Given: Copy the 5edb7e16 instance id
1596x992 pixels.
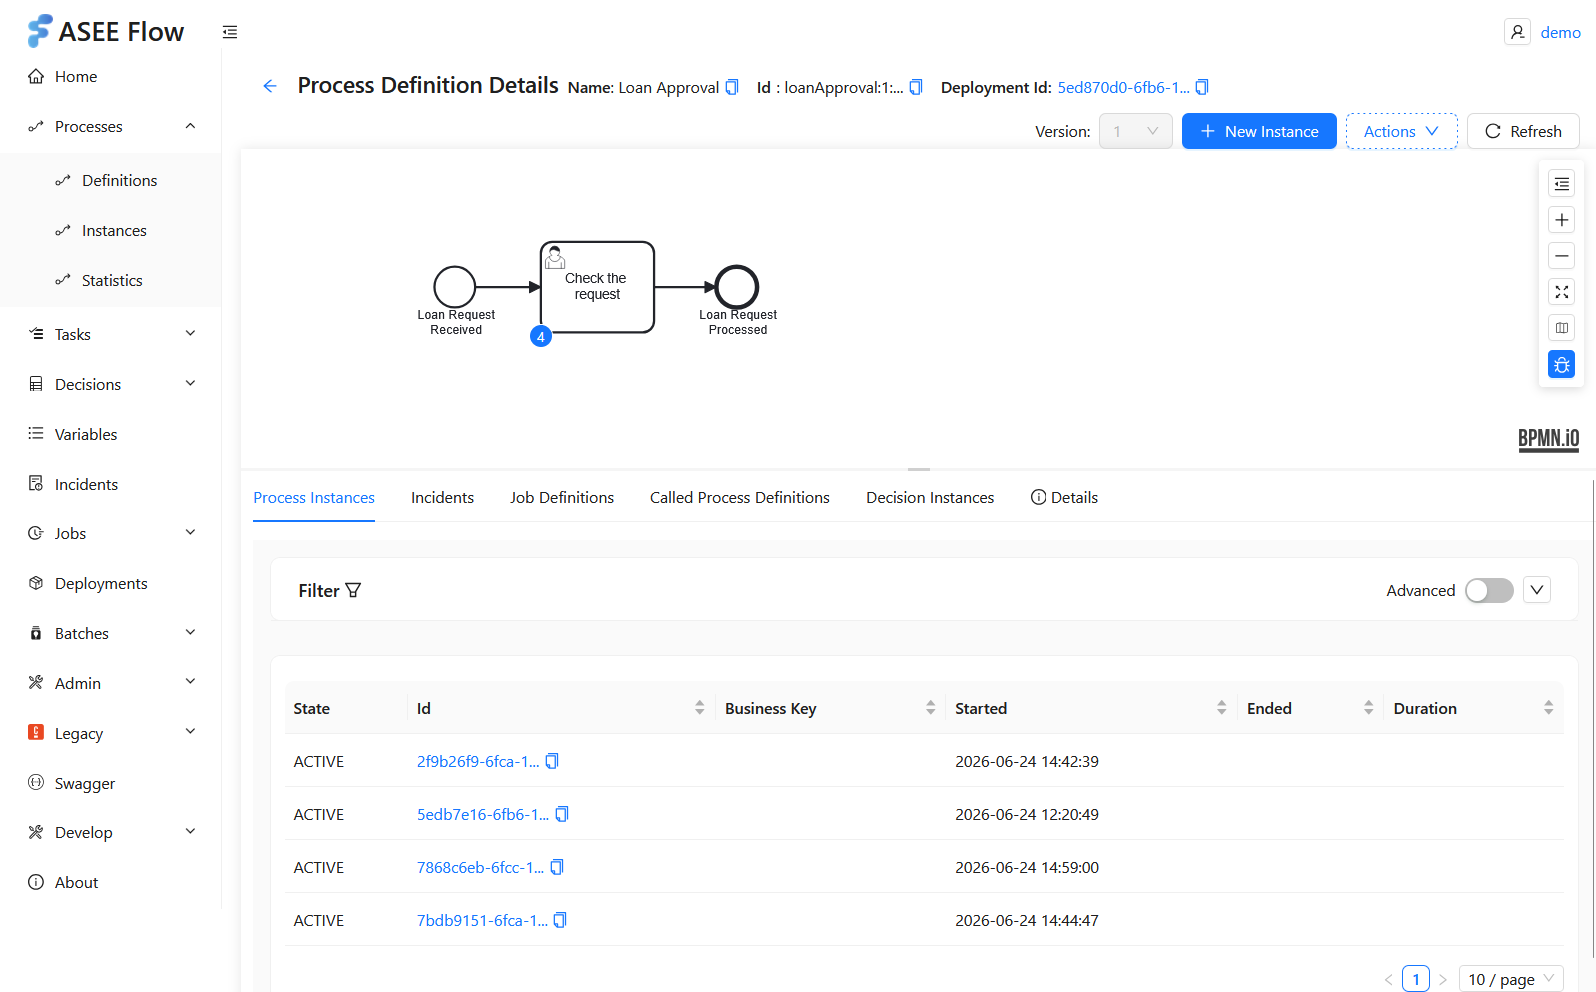Looking at the screenshot, I should click(x=562, y=814).
